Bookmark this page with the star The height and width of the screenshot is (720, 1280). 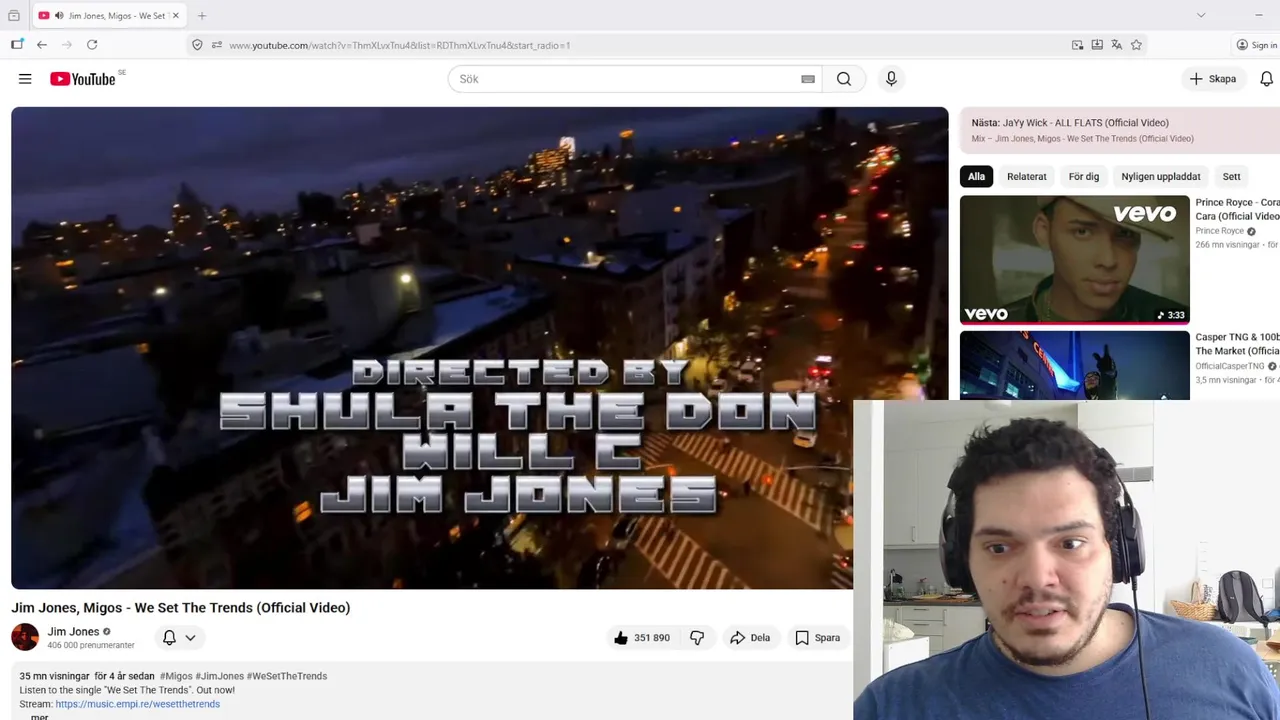point(1136,45)
